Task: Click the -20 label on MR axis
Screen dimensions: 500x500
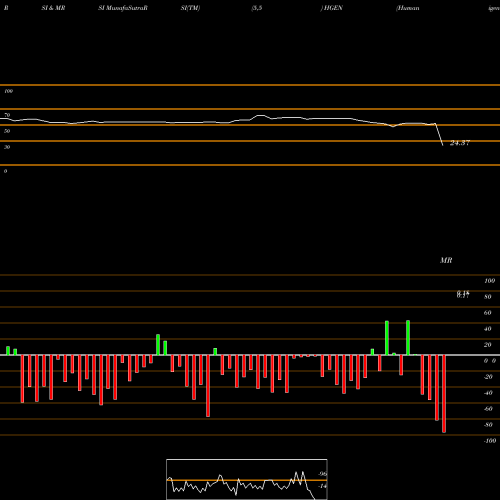Action: (x=488, y=377)
